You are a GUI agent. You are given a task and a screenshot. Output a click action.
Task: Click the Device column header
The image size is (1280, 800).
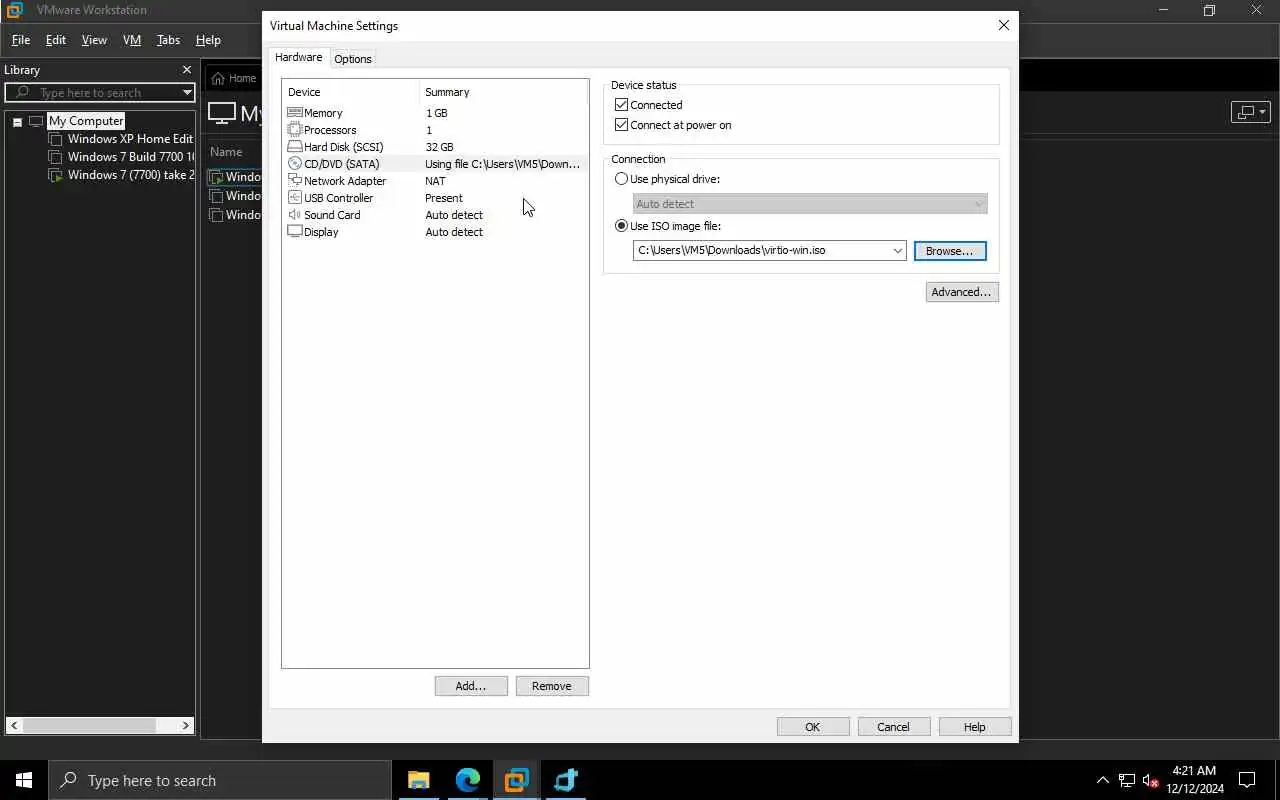pyautogui.click(x=350, y=92)
